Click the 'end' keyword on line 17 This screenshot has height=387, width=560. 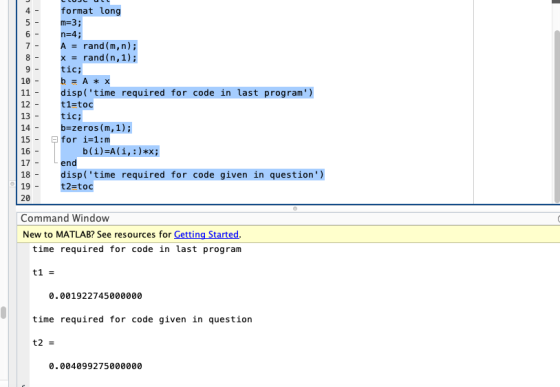coord(69,163)
